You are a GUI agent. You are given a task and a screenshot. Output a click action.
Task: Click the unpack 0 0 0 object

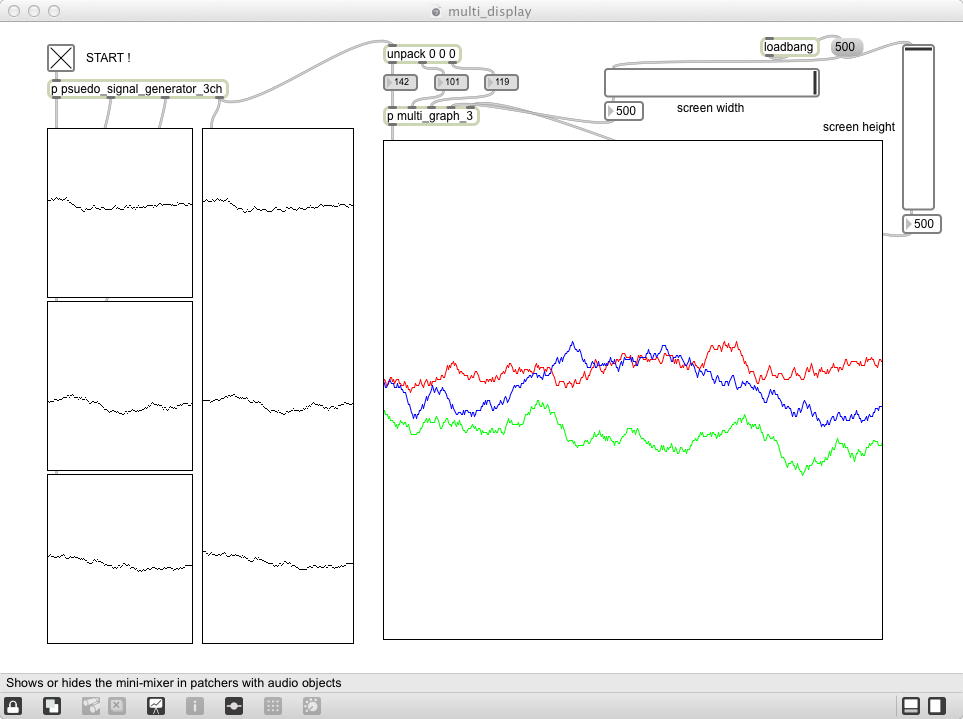421,54
